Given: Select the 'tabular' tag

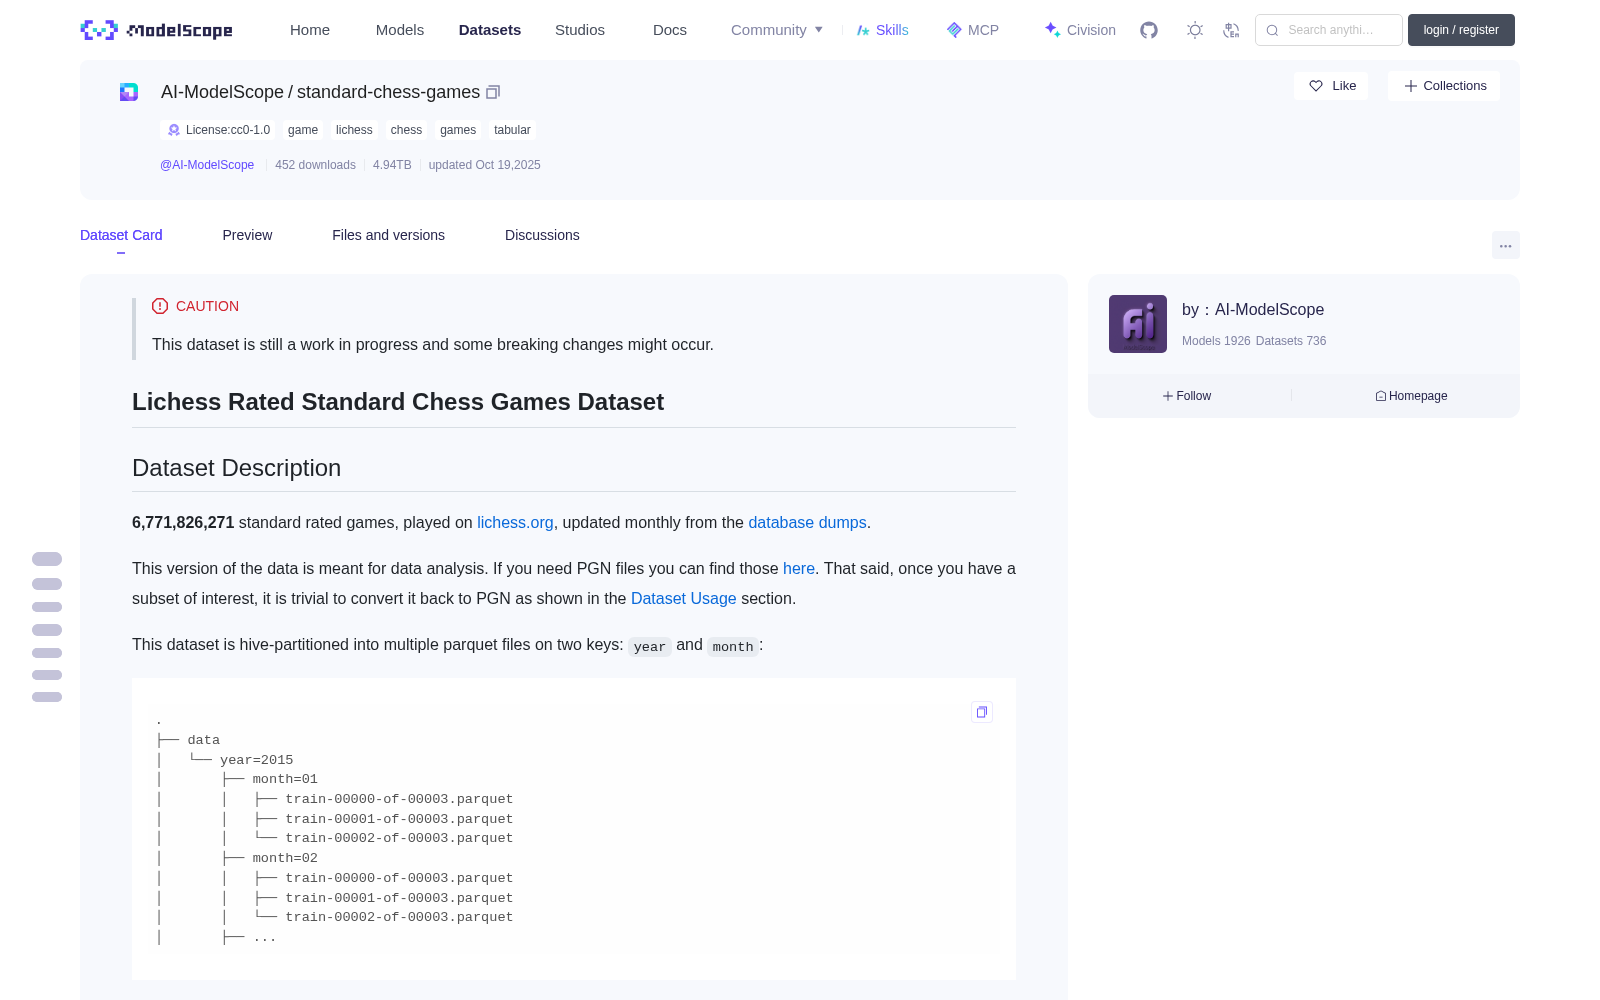Looking at the screenshot, I should coord(512,130).
